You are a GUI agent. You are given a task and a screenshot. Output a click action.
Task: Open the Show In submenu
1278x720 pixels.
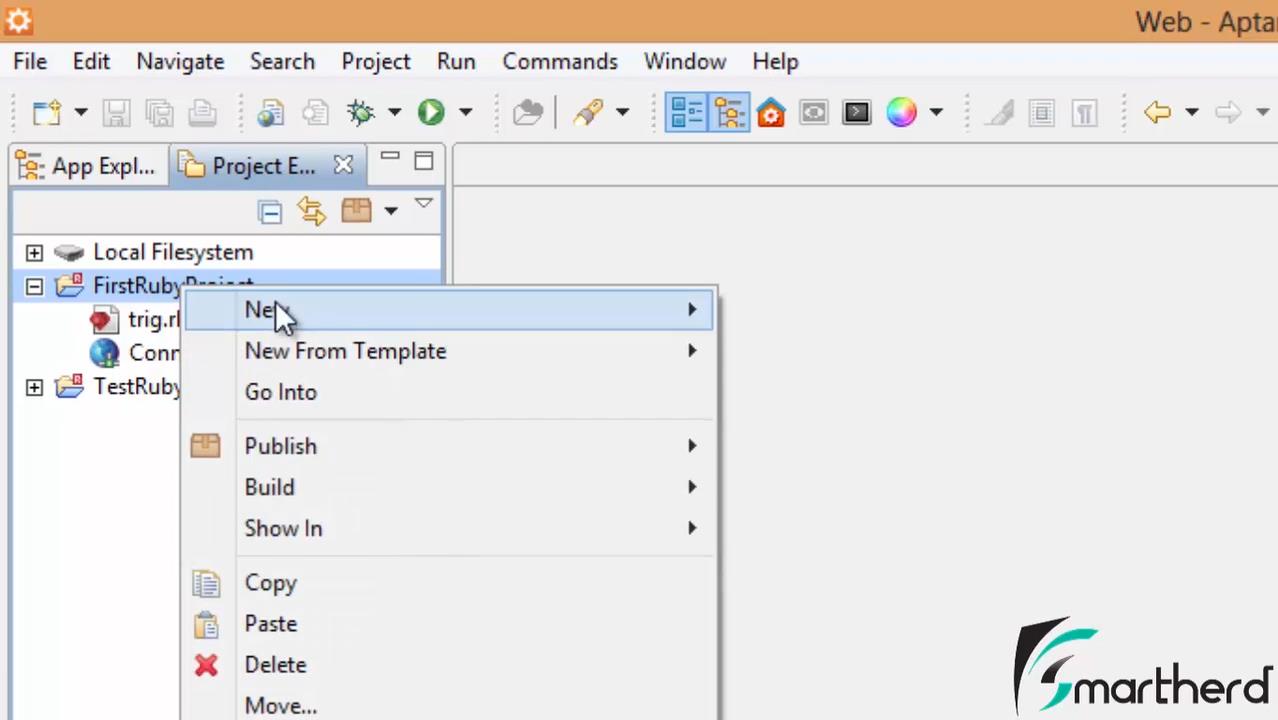click(449, 528)
